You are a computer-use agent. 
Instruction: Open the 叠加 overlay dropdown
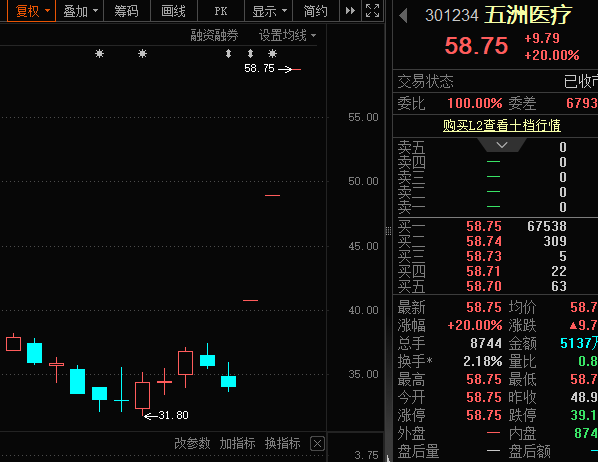[x=80, y=11]
